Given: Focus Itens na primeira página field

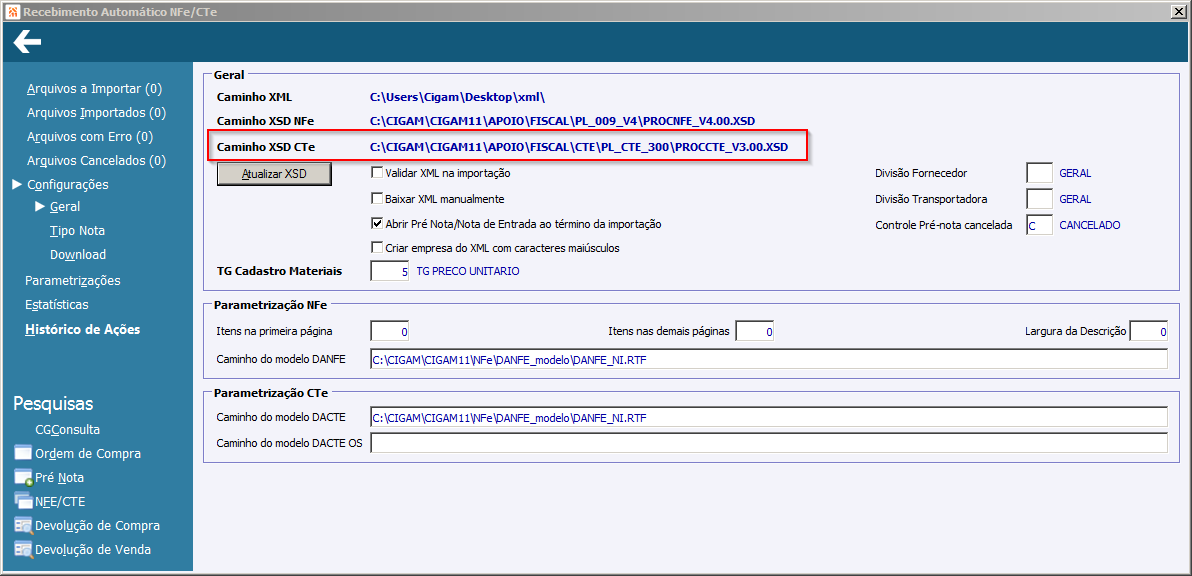Looking at the screenshot, I should [x=390, y=331].
